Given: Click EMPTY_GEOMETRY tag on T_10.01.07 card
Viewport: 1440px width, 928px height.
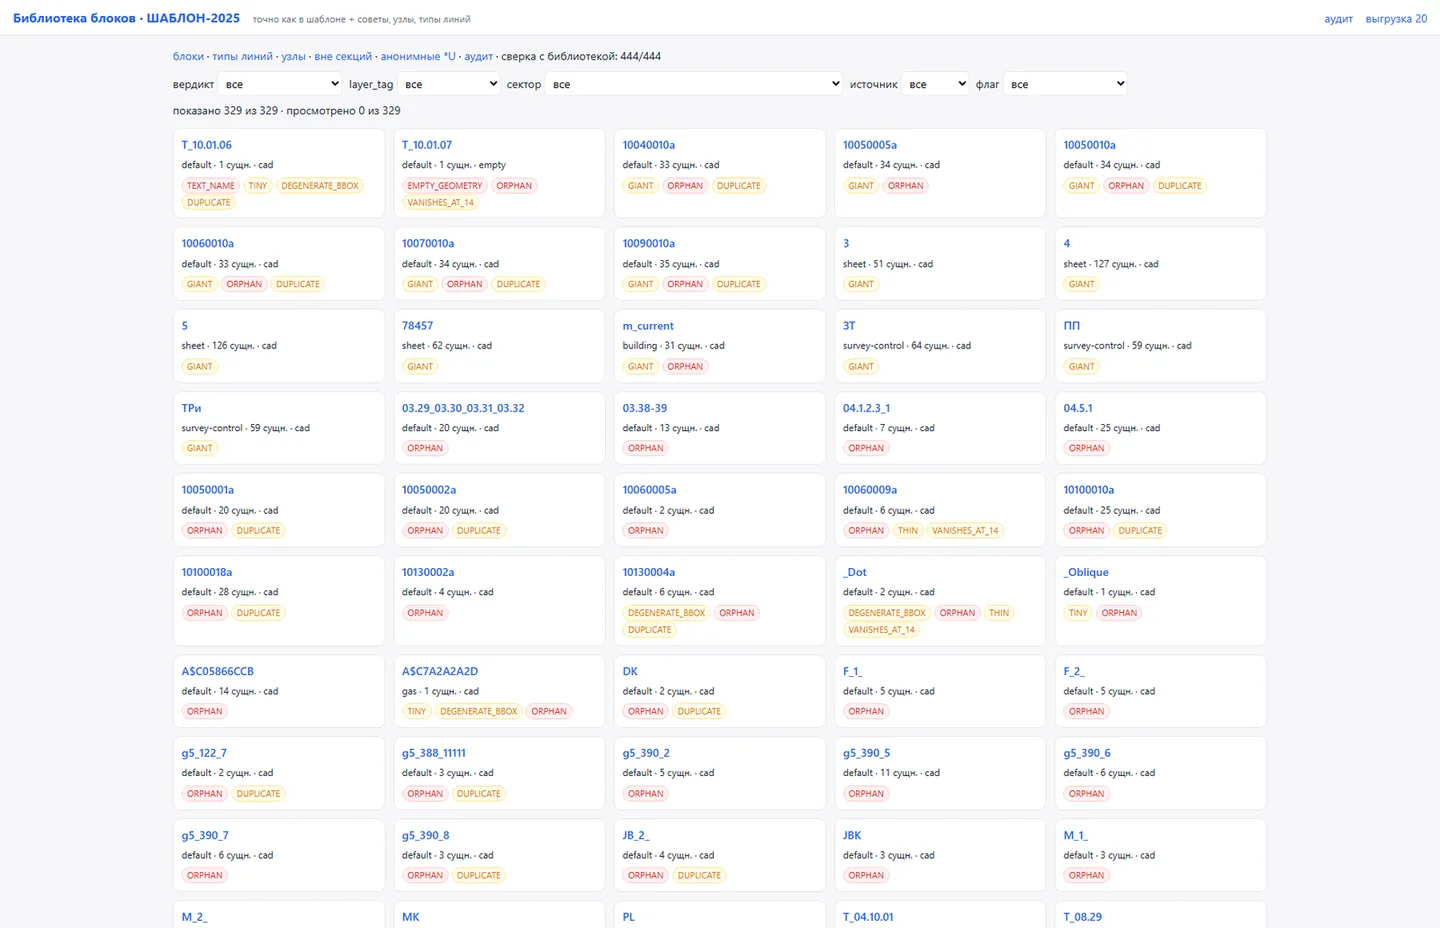Looking at the screenshot, I should [444, 186].
